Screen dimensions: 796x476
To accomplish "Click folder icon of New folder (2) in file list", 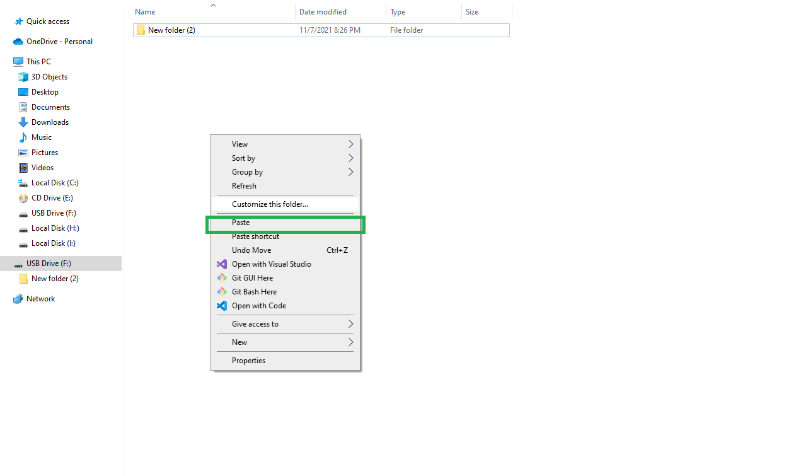I will click(x=141, y=30).
